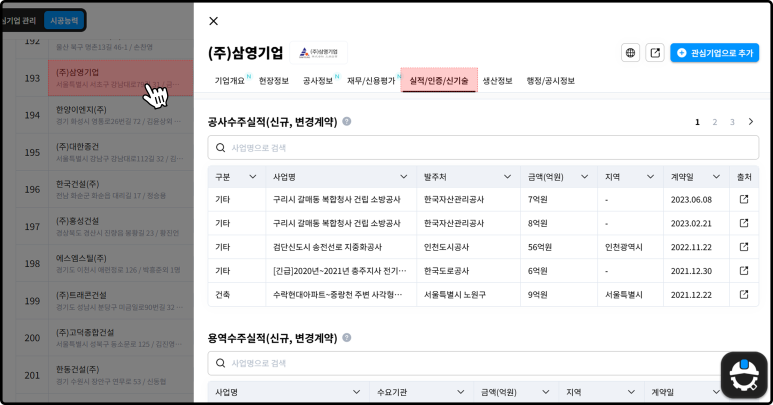This screenshot has width=773, height=405.
Task: Select 한양이엔지(주) in company list
Action: 120,115
